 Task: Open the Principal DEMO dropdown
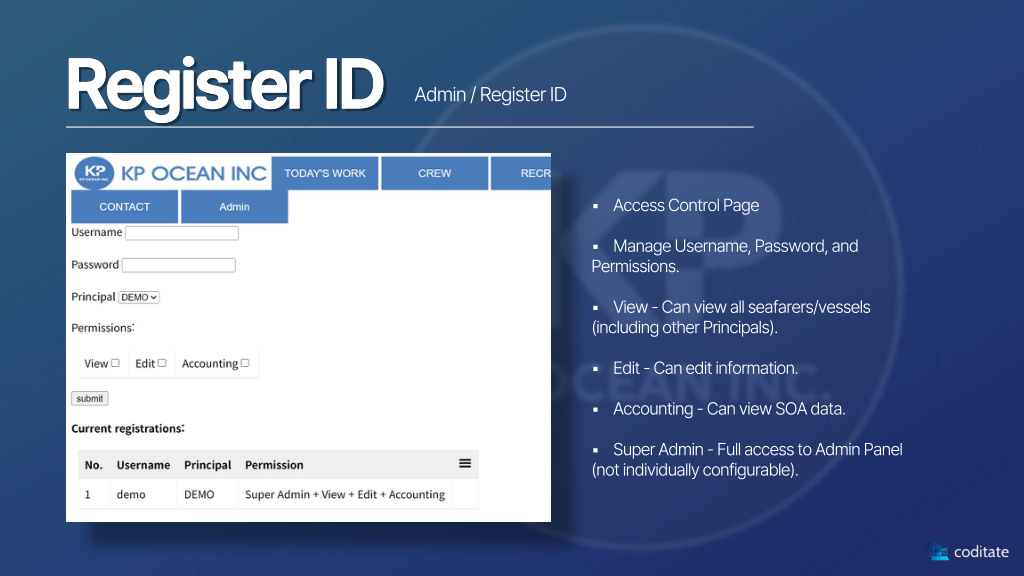pos(139,297)
